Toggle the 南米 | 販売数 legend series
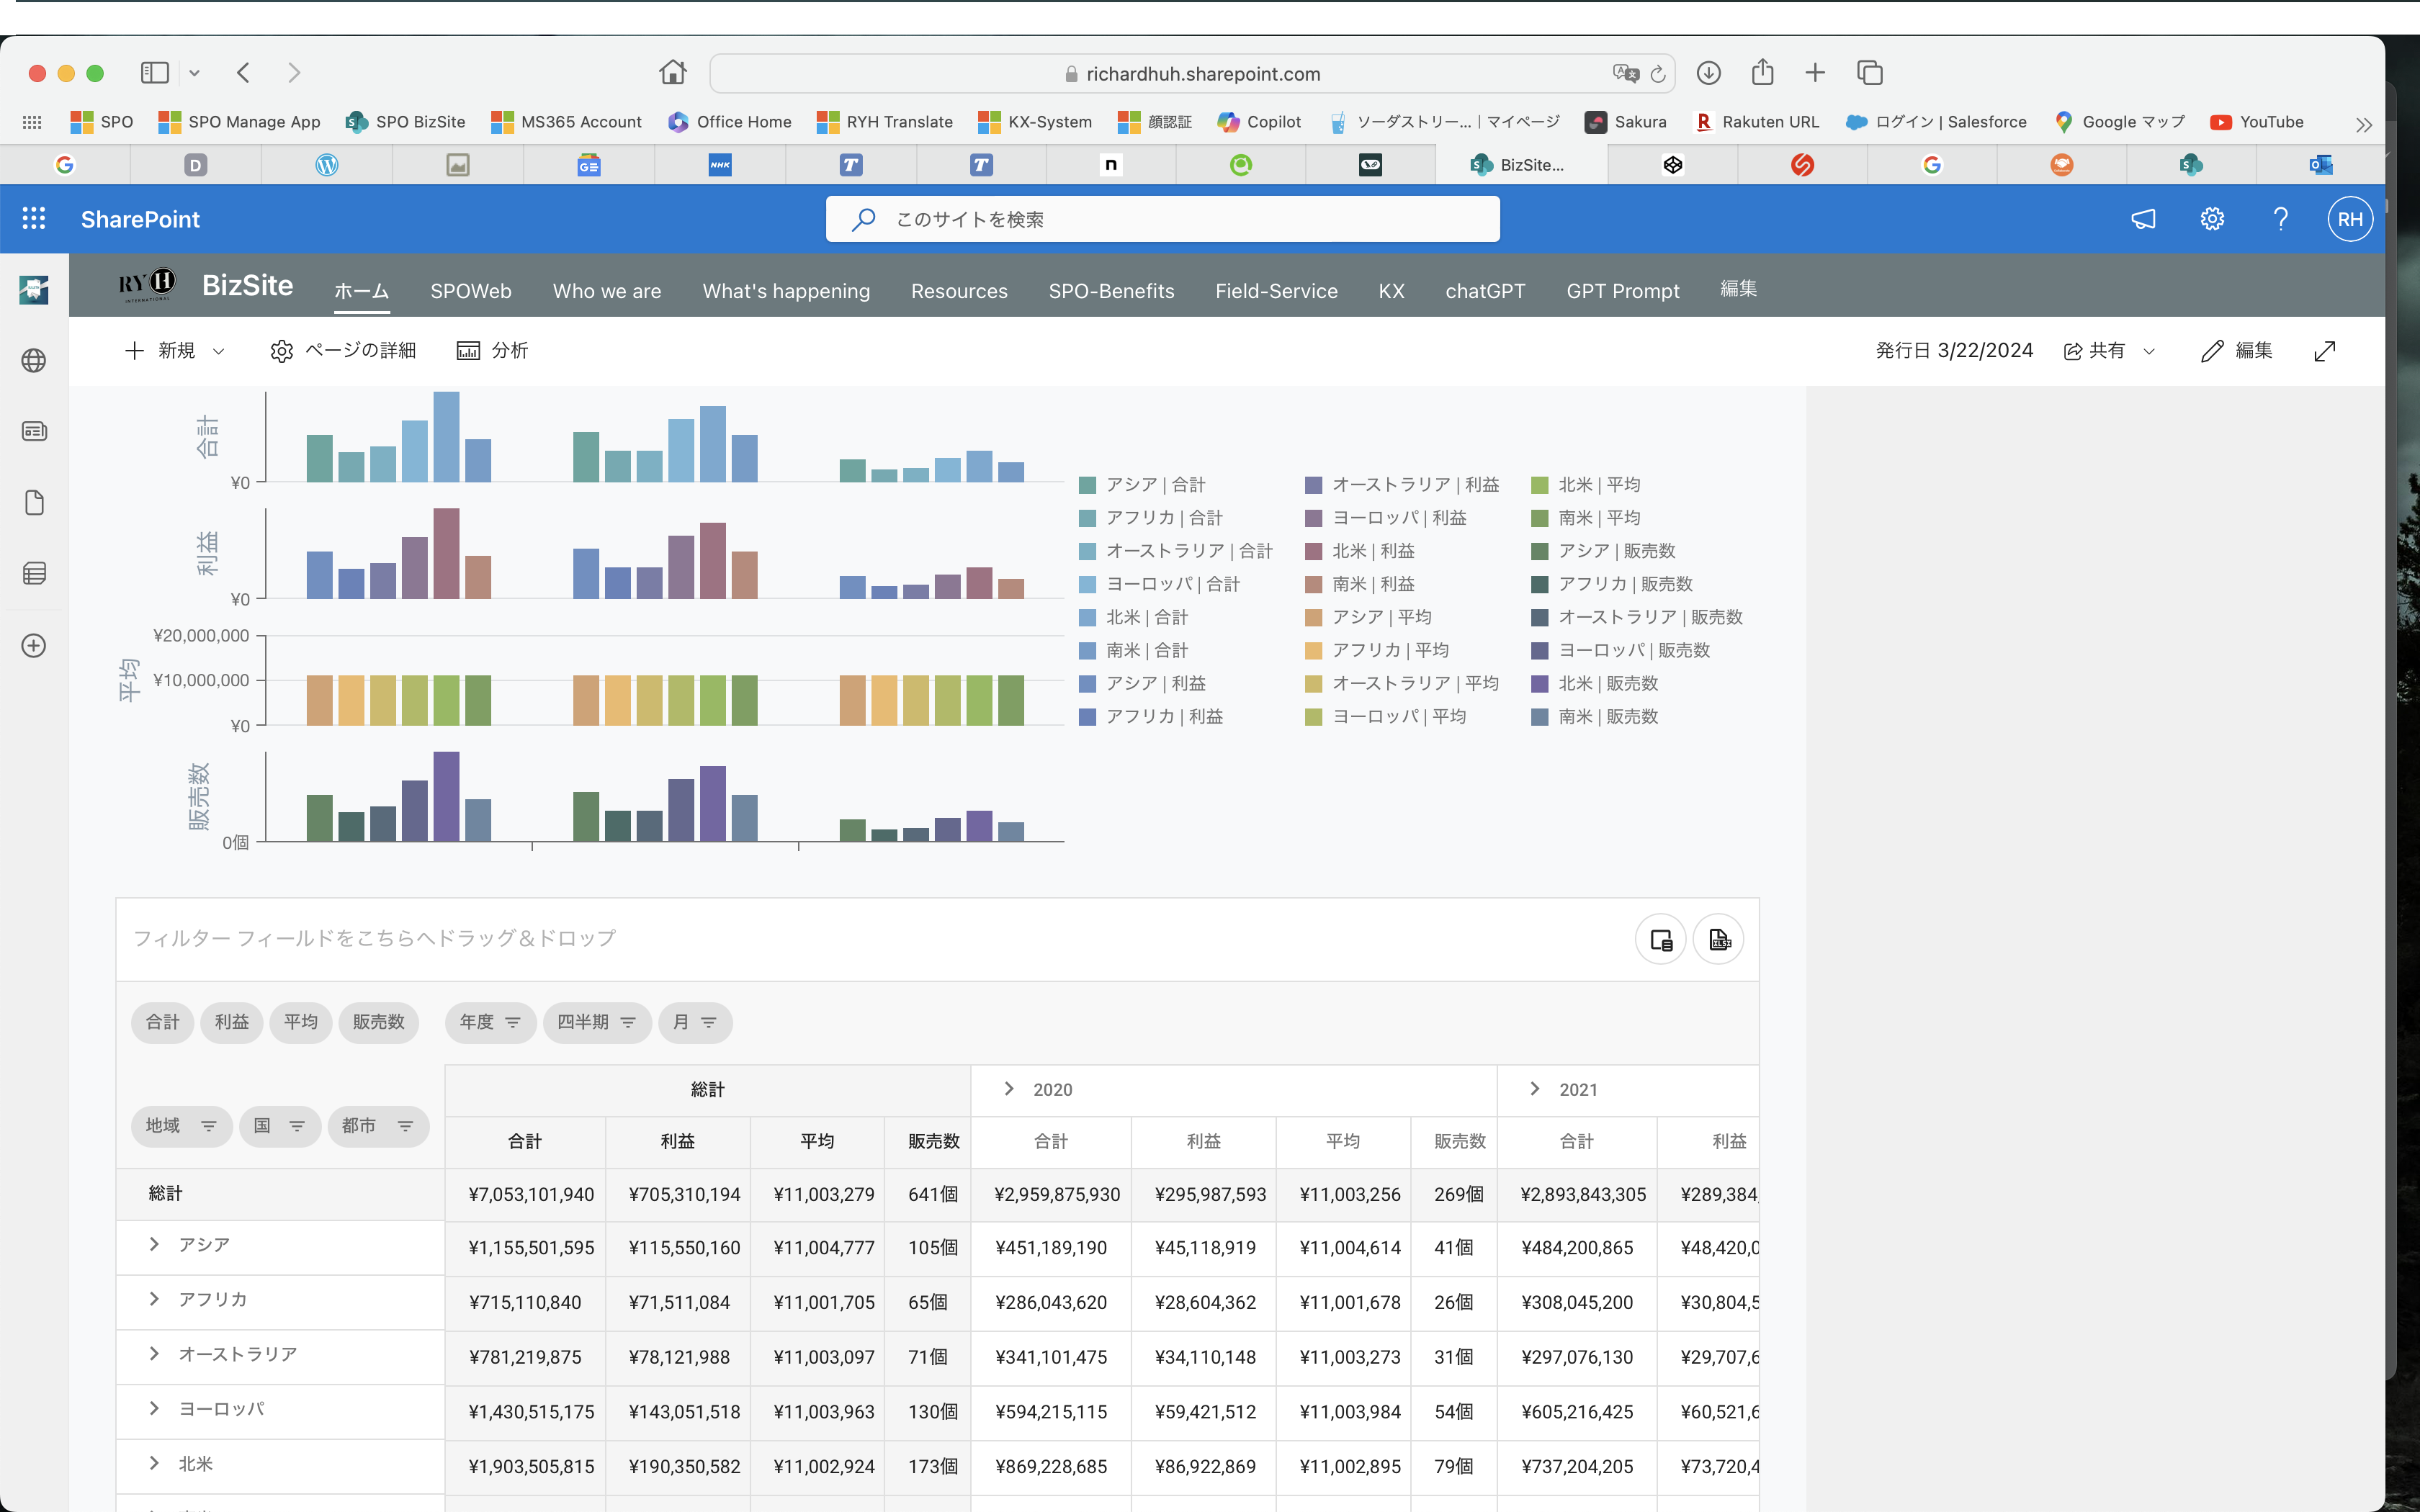 1594,716
